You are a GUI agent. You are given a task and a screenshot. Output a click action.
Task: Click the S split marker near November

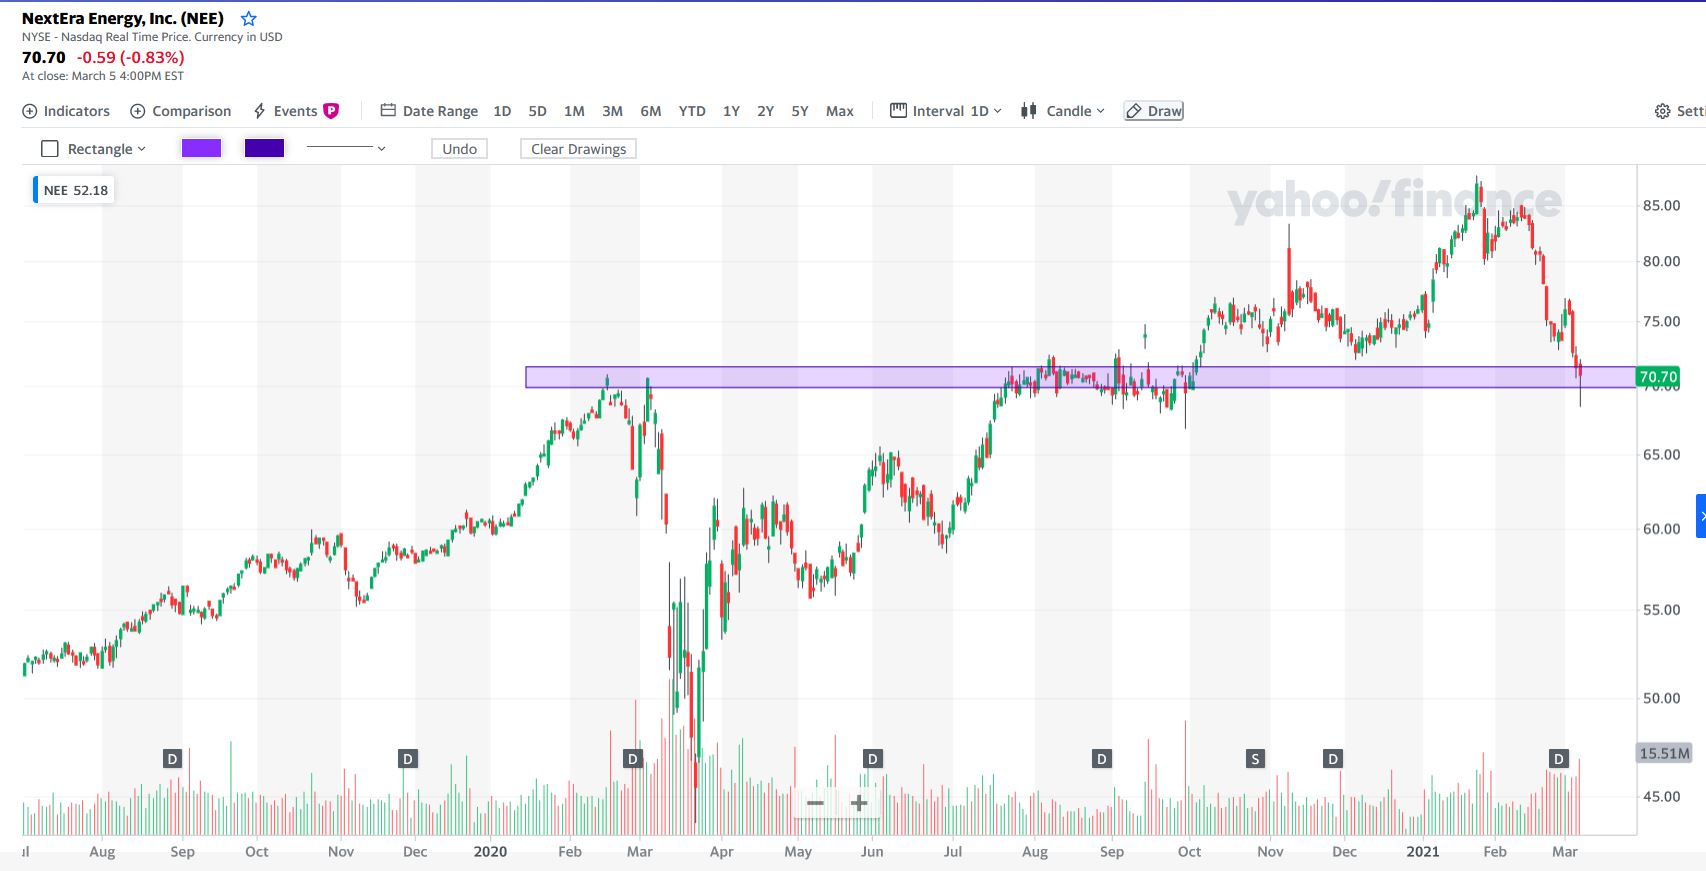1255,759
